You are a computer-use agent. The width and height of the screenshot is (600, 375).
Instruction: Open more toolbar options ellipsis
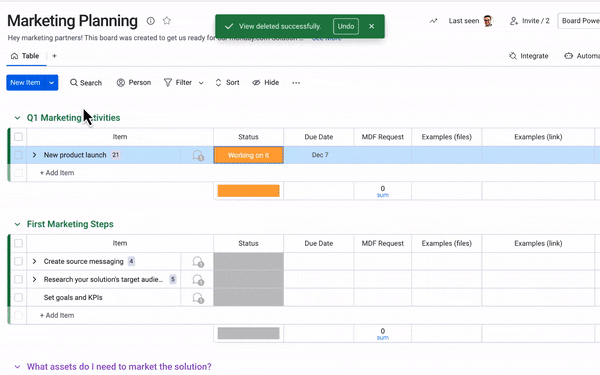[296, 83]
